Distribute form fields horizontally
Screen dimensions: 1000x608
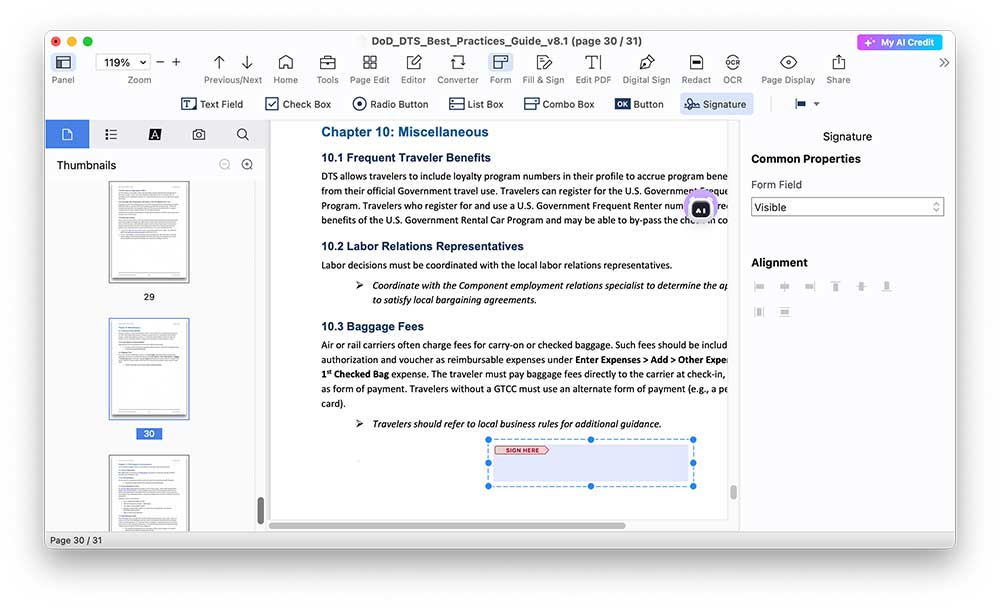(759, 312)
